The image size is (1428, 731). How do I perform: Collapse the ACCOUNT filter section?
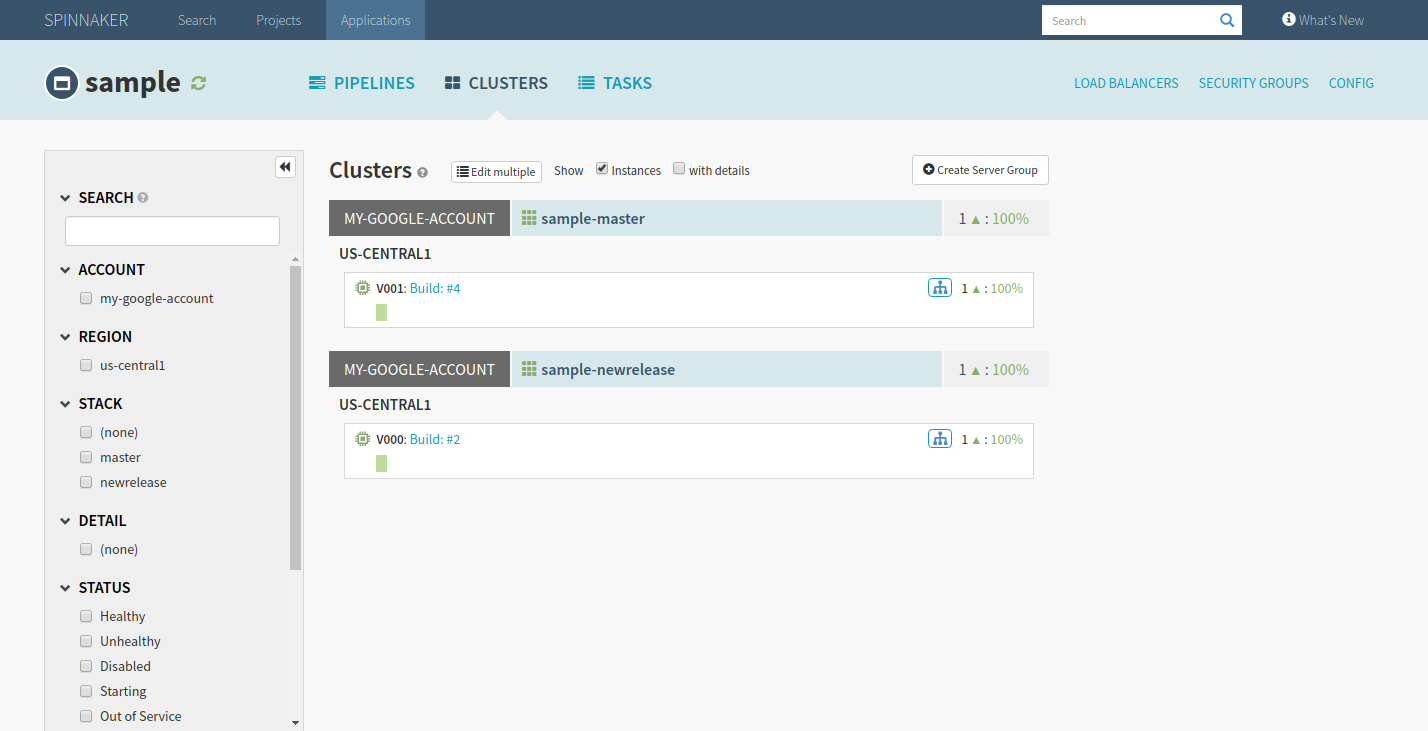66,270
